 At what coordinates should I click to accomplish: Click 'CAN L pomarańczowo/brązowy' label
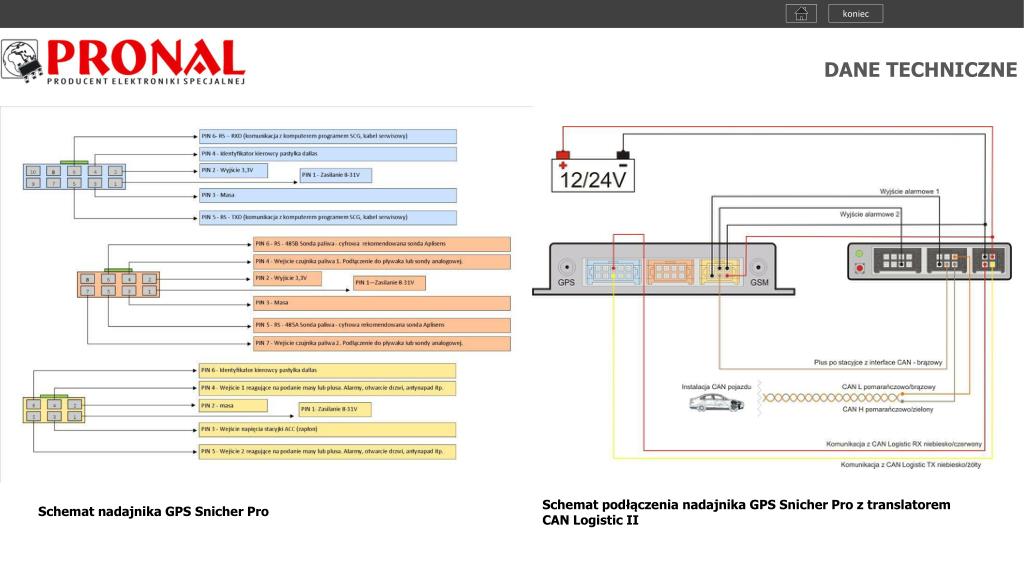888,387
